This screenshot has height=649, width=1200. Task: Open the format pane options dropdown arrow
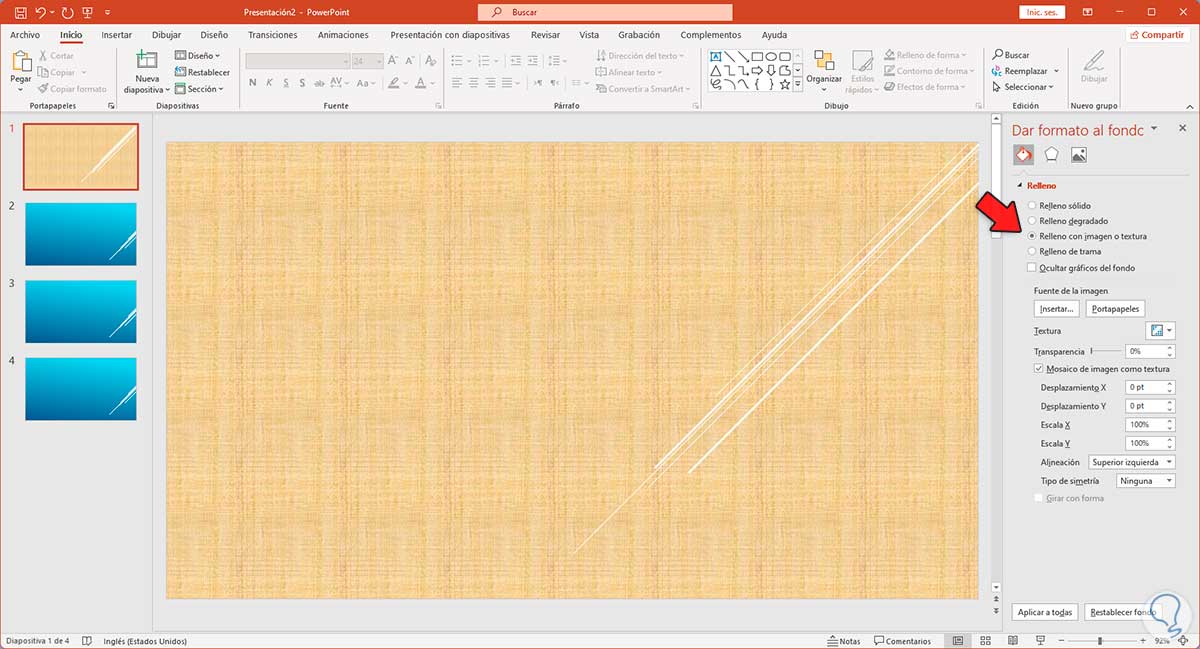1154,129
